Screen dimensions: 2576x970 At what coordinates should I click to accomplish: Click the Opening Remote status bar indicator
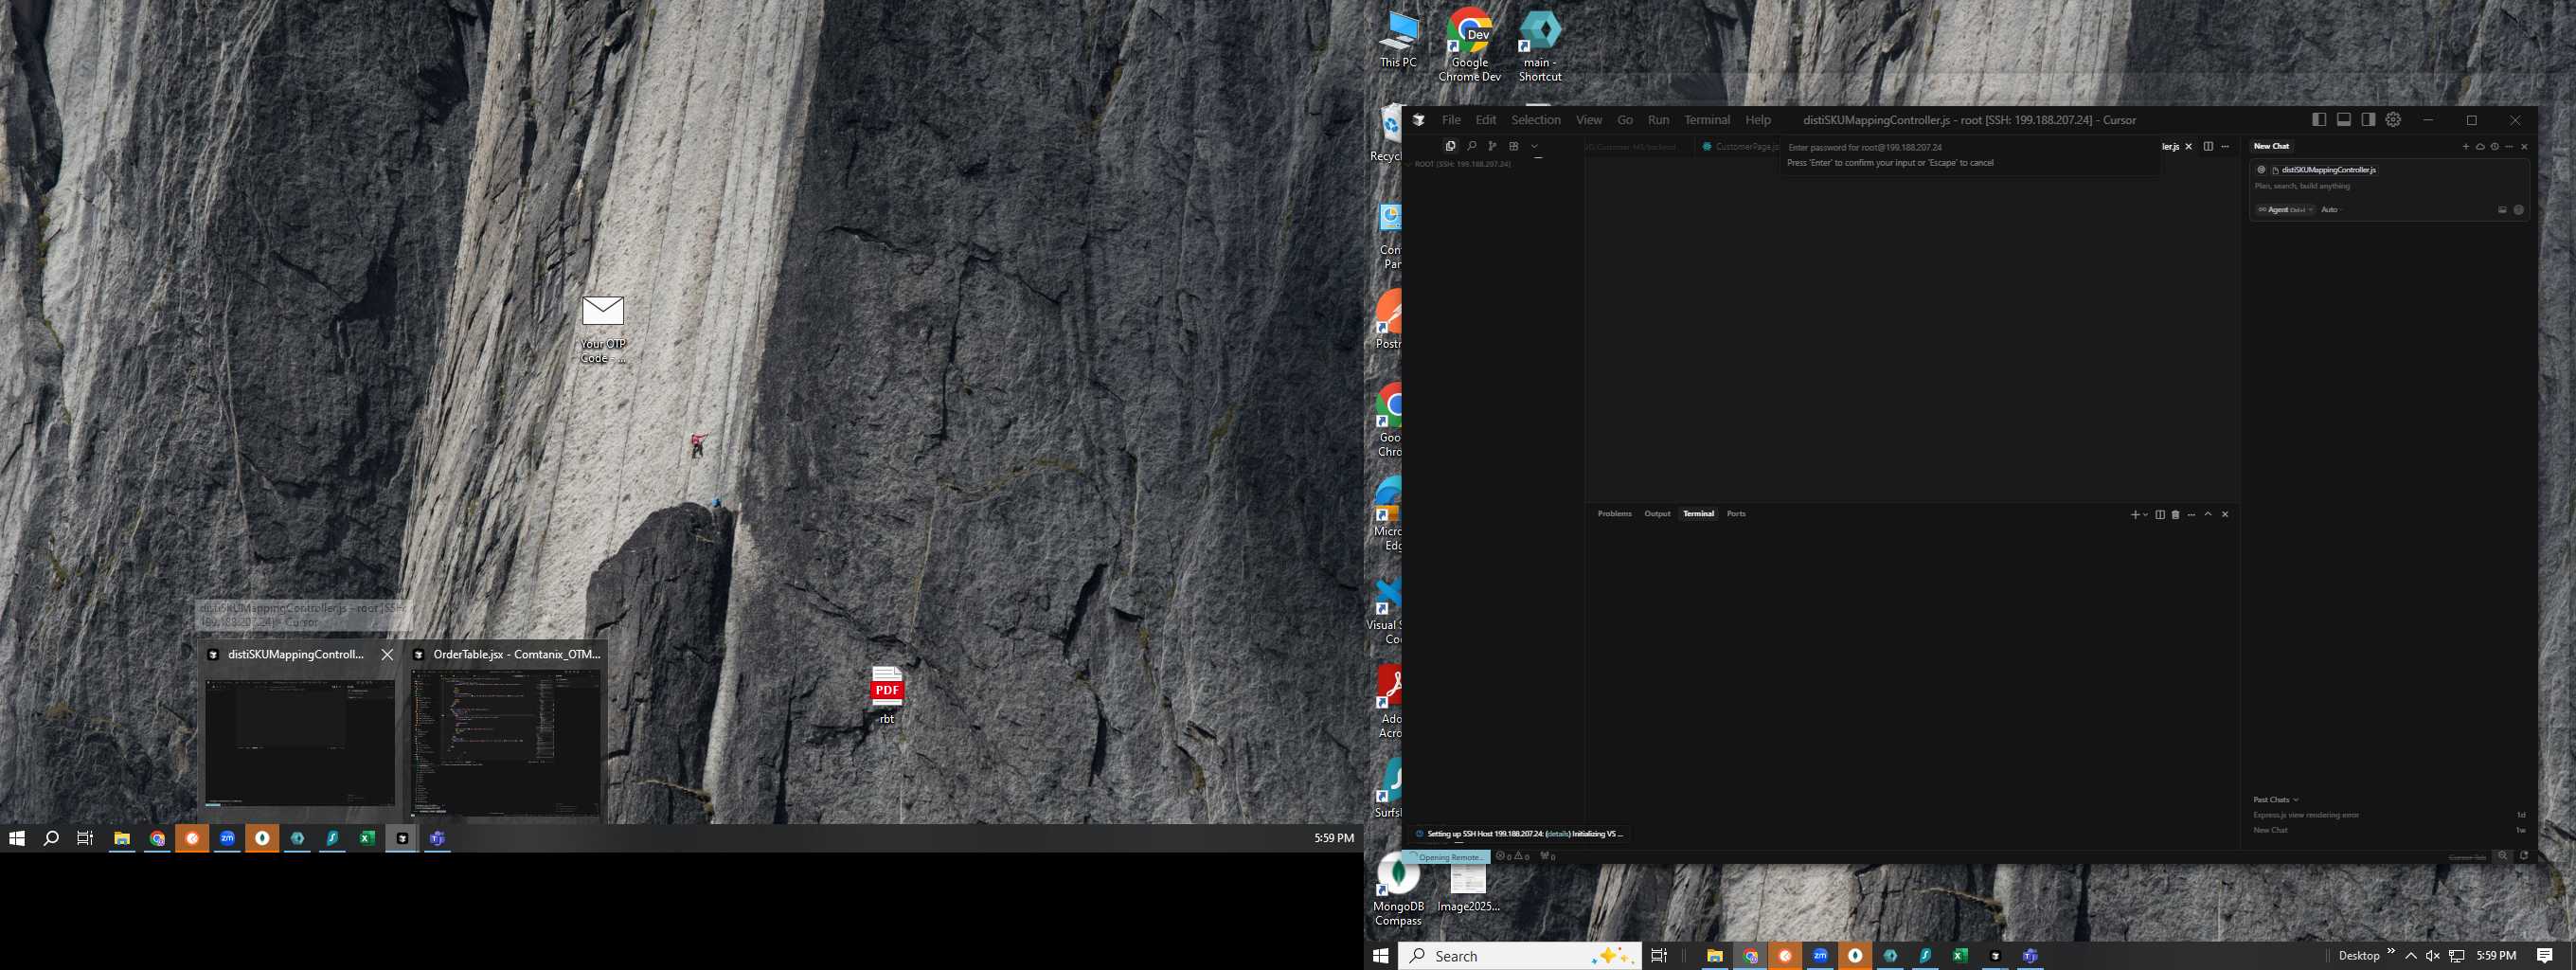click(1446, 857)
